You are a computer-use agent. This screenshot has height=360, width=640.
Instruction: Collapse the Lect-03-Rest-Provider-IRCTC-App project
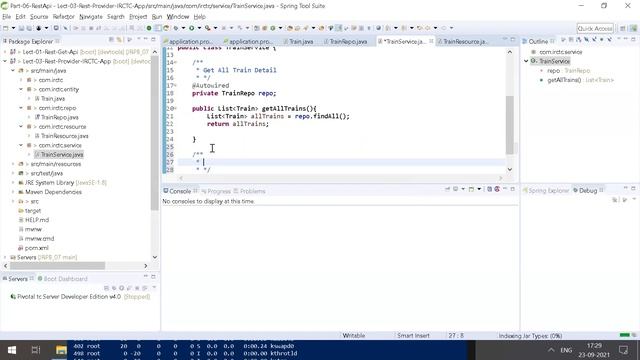pyautogui.click(x=5, y=61)
